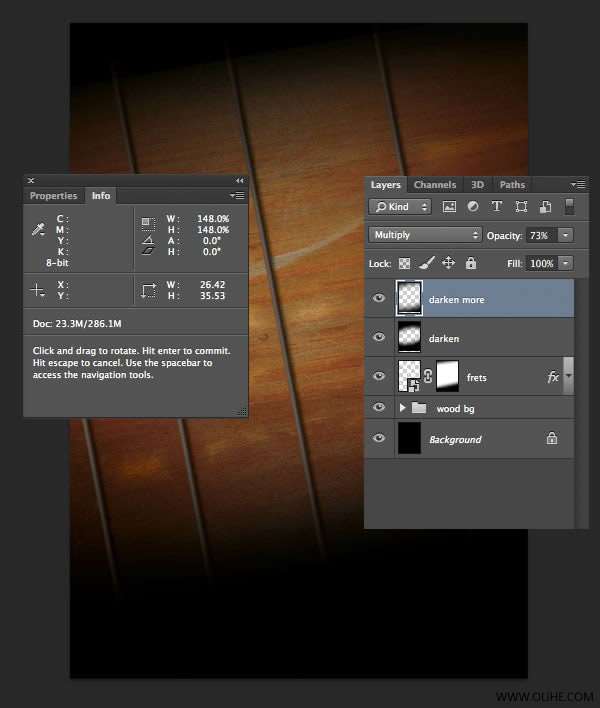Hide the darken more layer
The image size is (600, 708).
click(379, 298)
